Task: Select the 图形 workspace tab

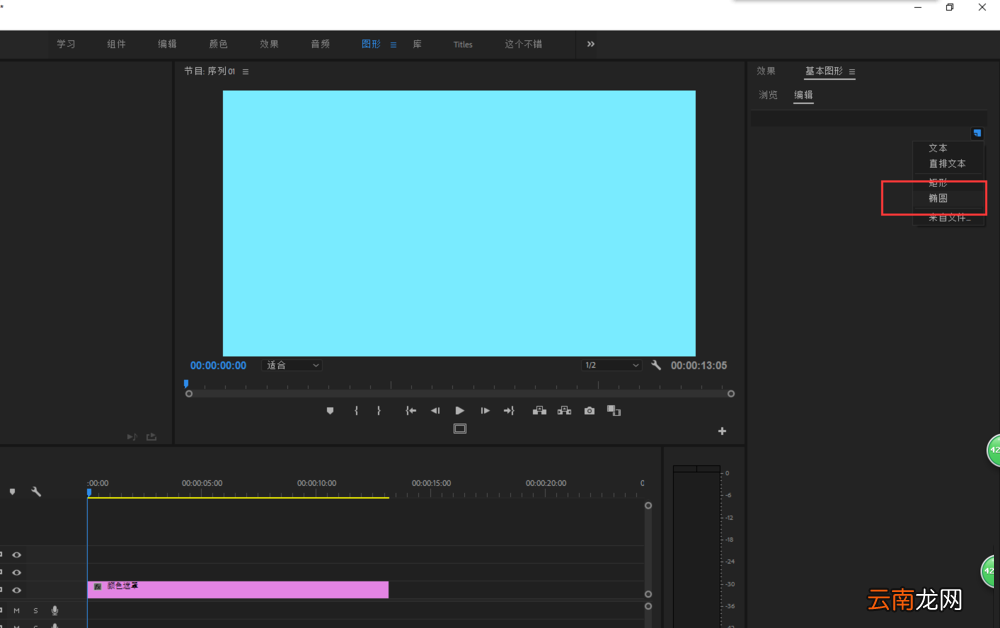Action: click(371, 44)
